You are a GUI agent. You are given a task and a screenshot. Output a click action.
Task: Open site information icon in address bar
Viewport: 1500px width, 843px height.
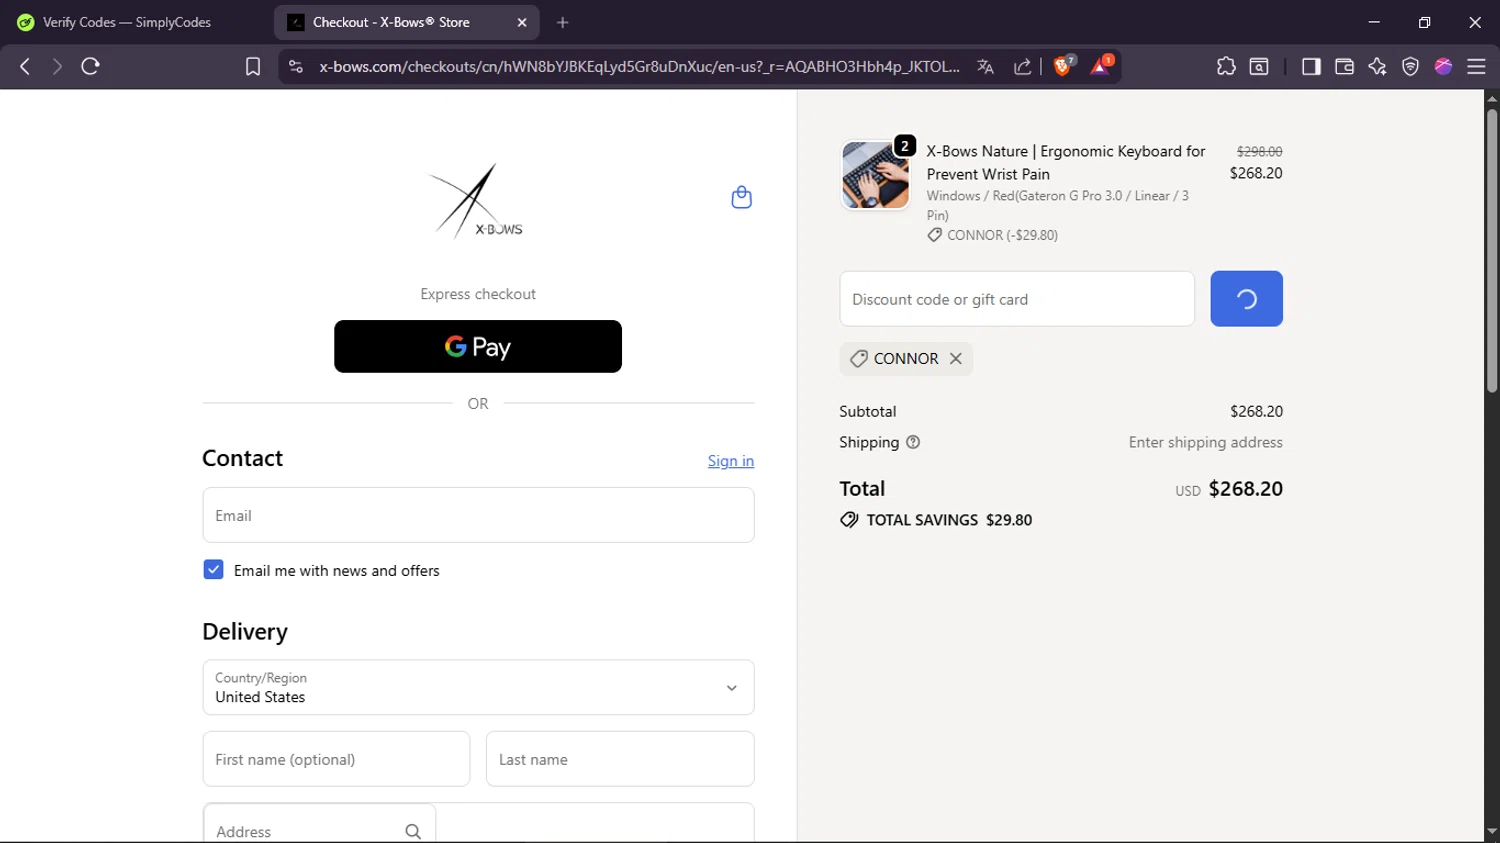(x=295, y=66)
